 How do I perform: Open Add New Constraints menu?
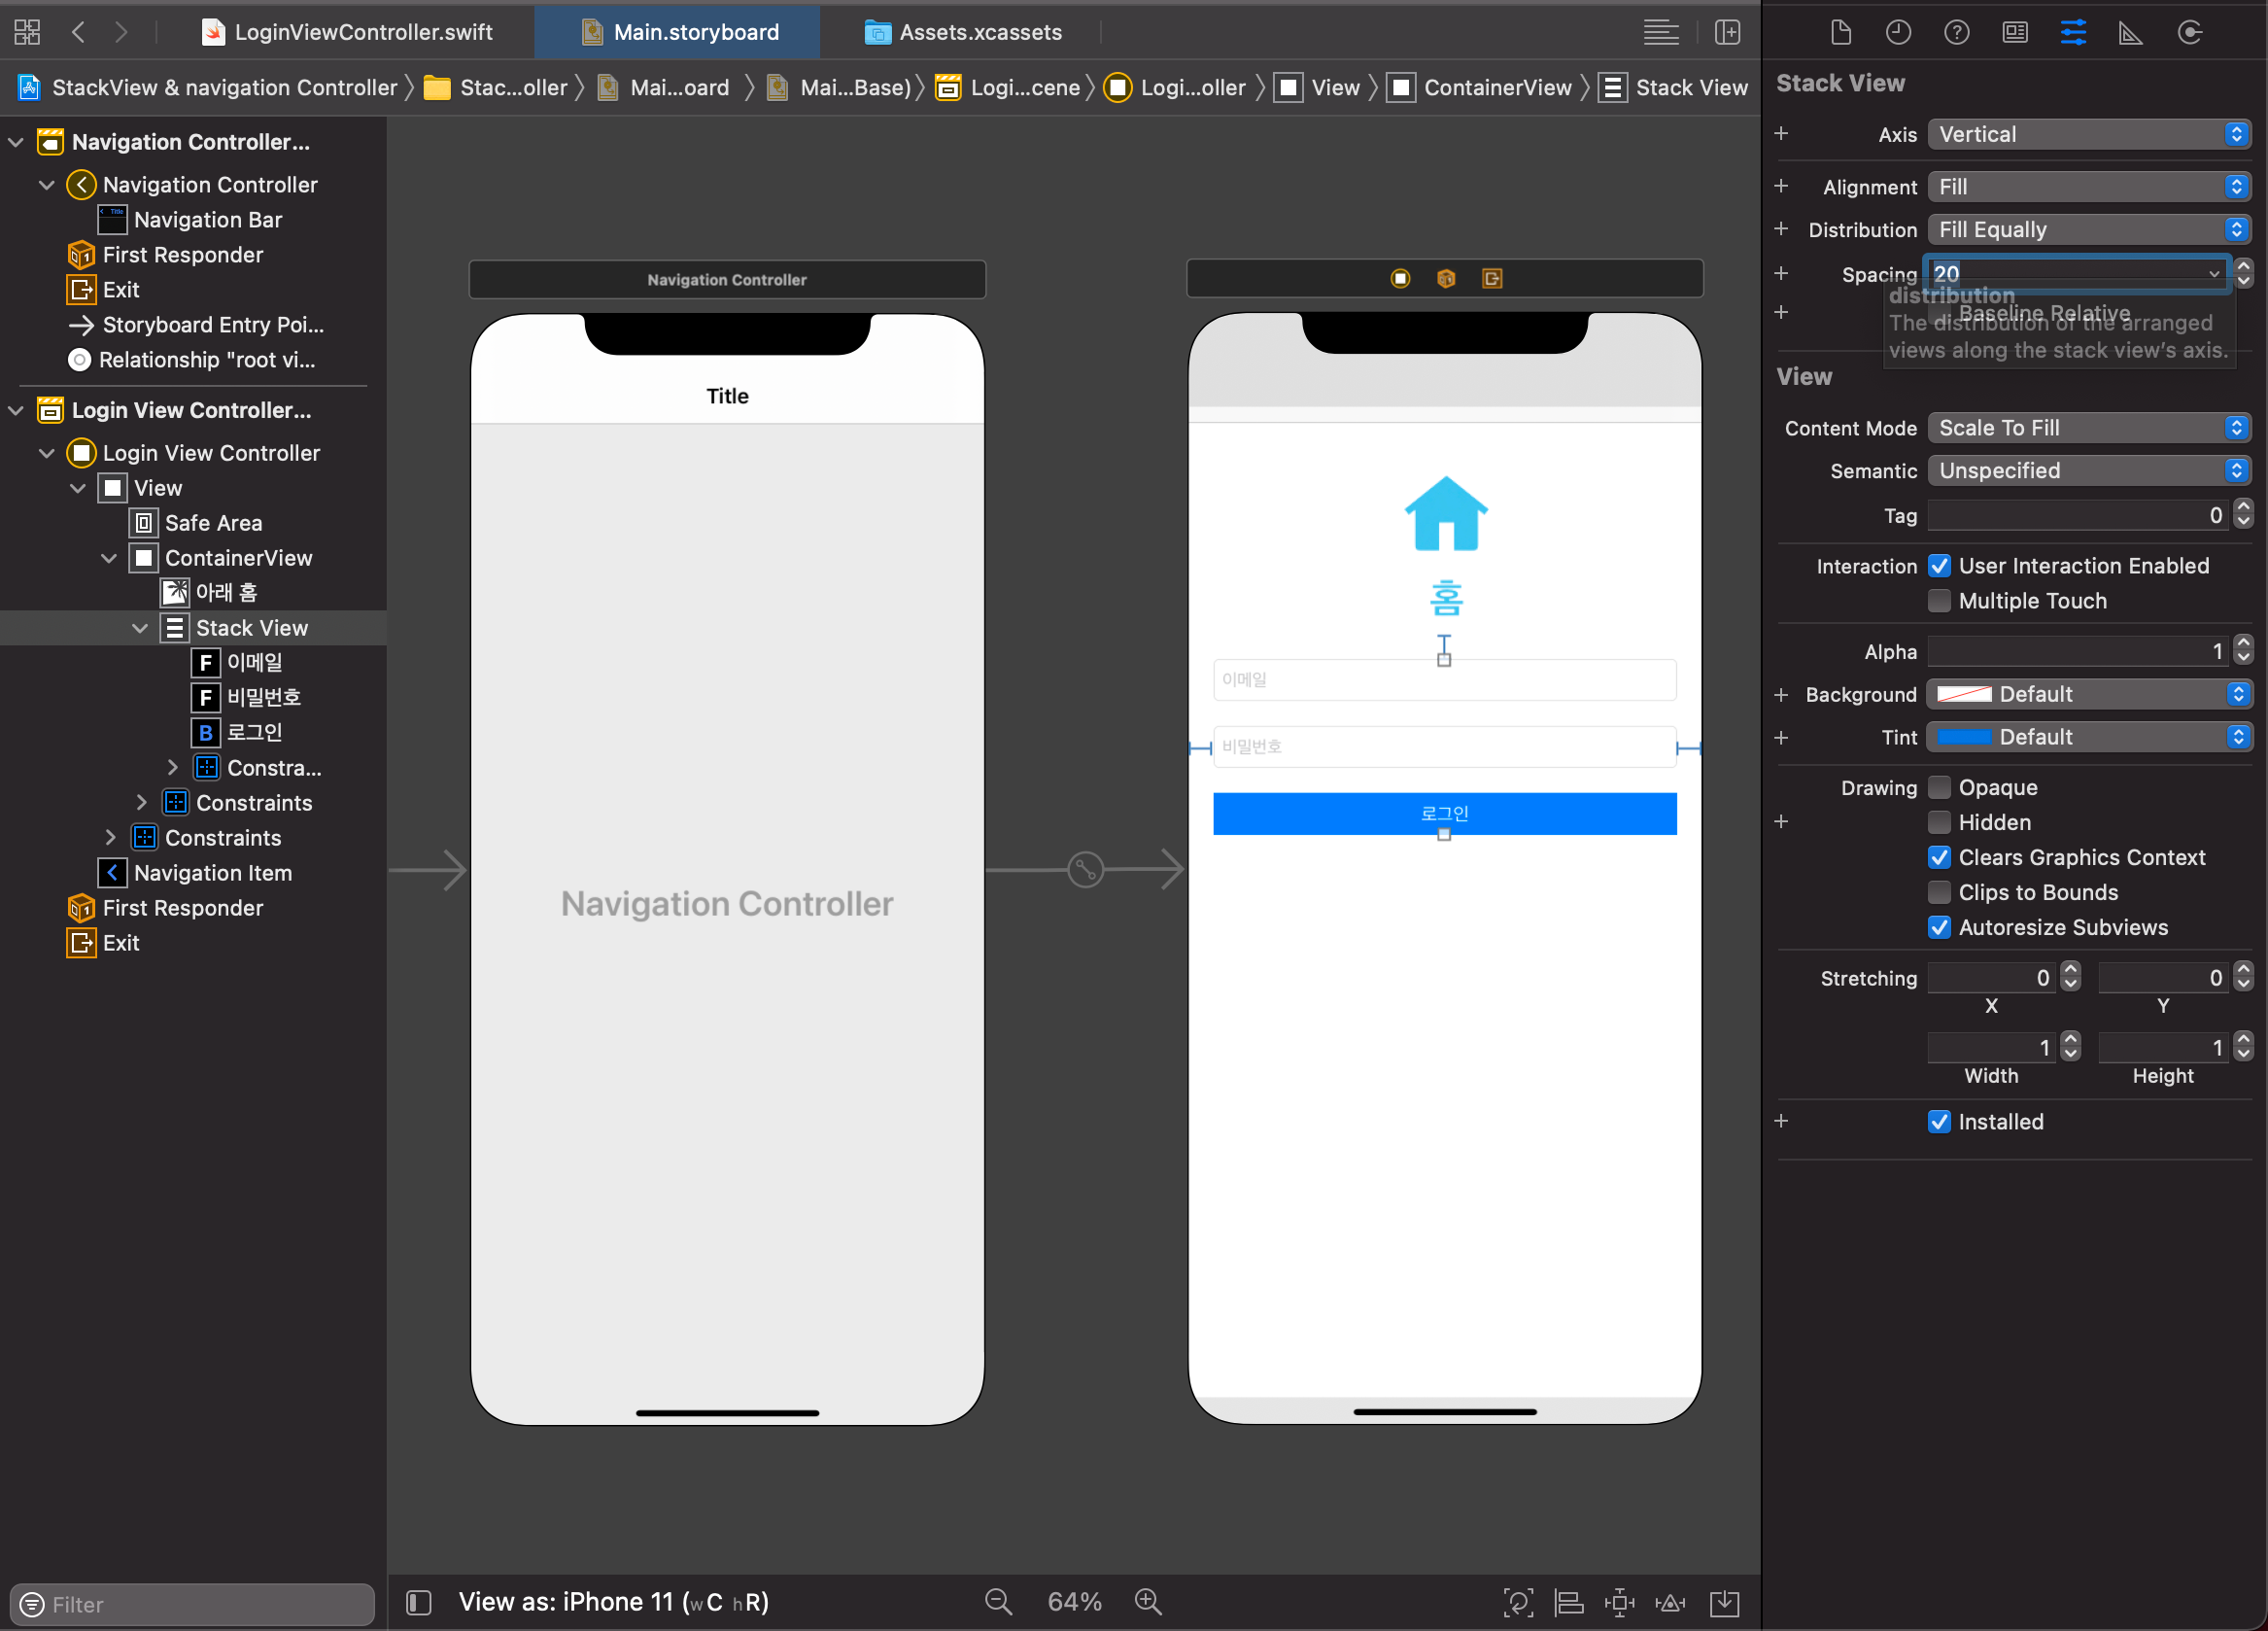tap(1619, 1603)
